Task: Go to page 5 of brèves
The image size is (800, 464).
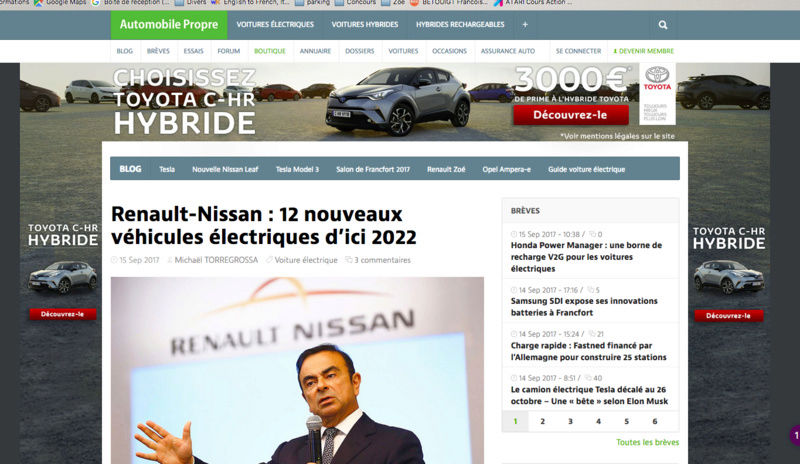Action: tap(627, 421)
